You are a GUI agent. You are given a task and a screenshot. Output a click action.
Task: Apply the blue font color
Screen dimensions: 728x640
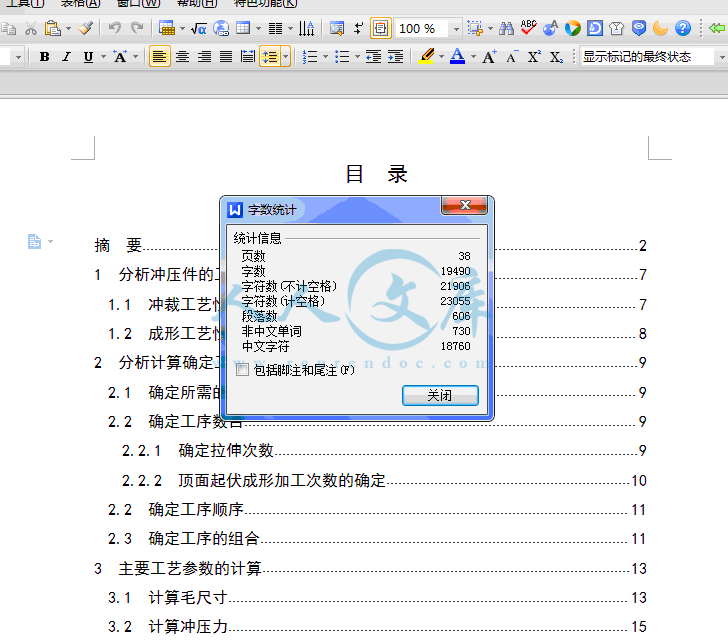click(458, 57)
